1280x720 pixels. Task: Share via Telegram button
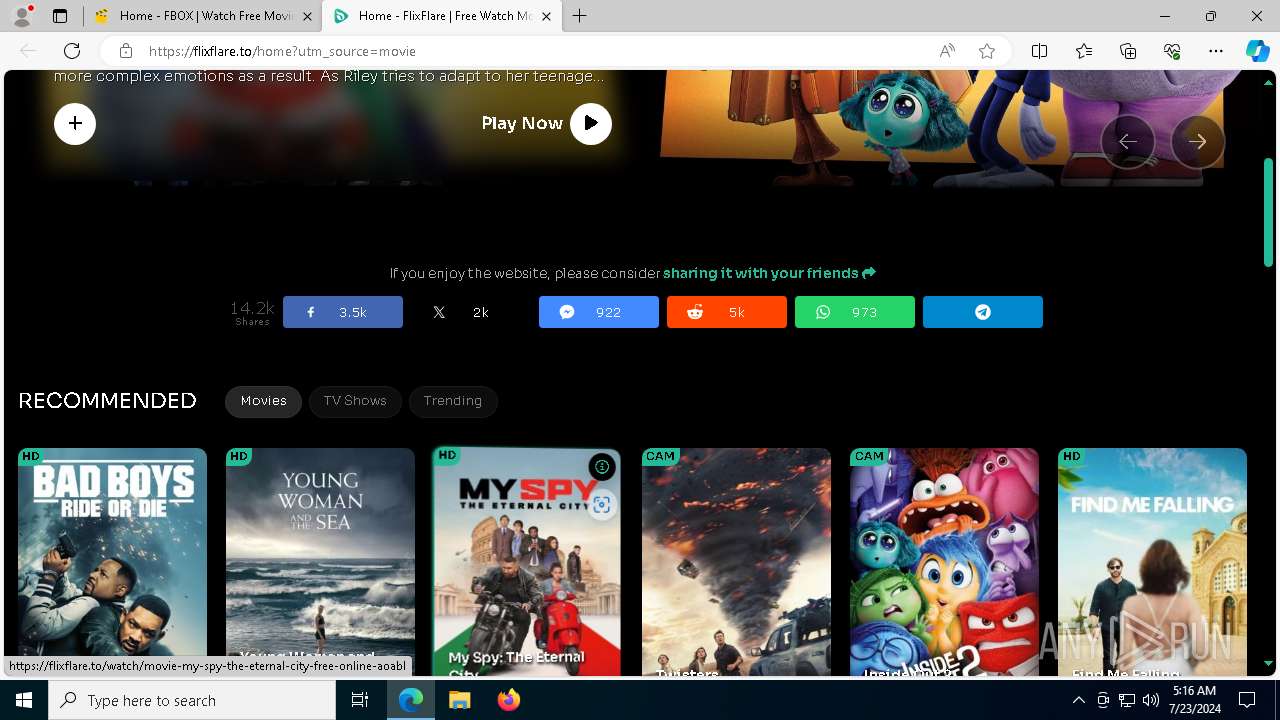[x=983, y=312]
